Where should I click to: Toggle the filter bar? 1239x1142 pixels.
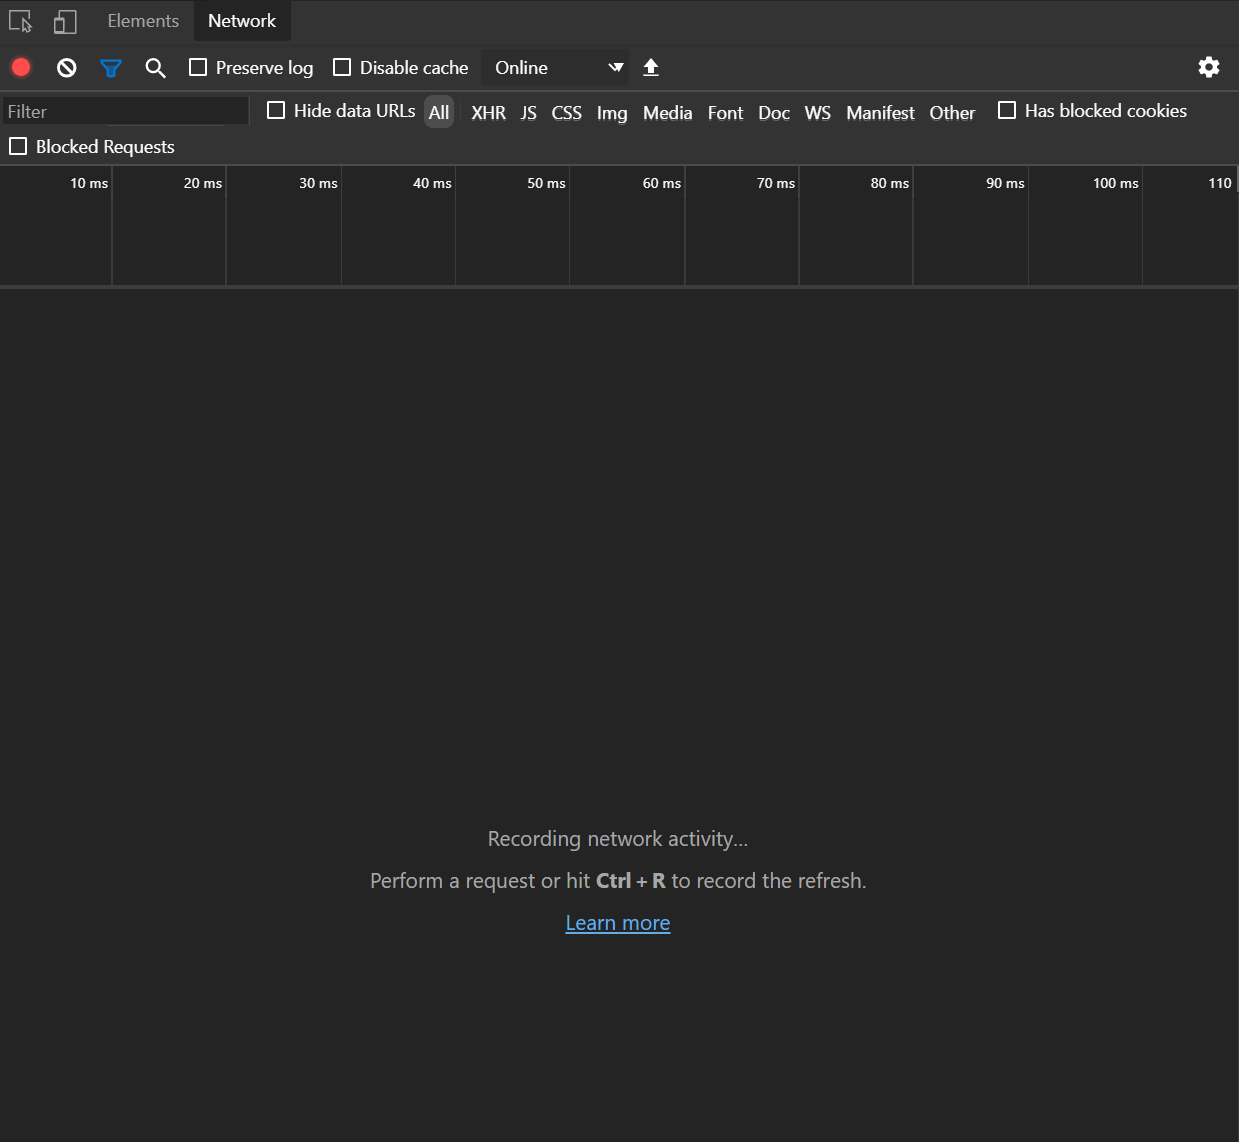110,67
